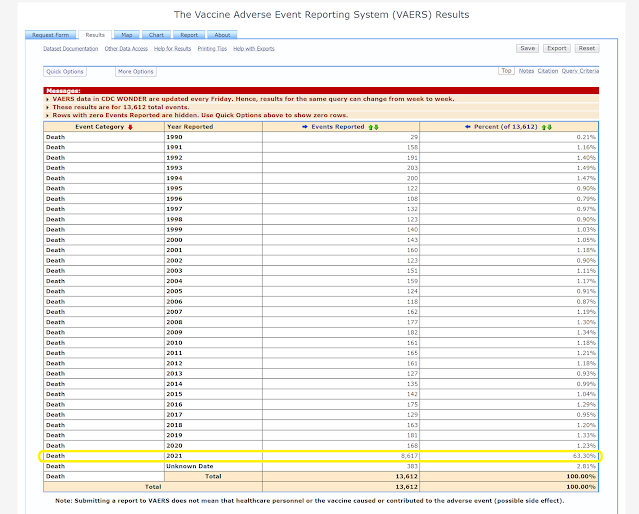639x514 pixels.
Task: Click percent value 1.33% for 2019
Action: pyautogui.click(x=586, y=435)
